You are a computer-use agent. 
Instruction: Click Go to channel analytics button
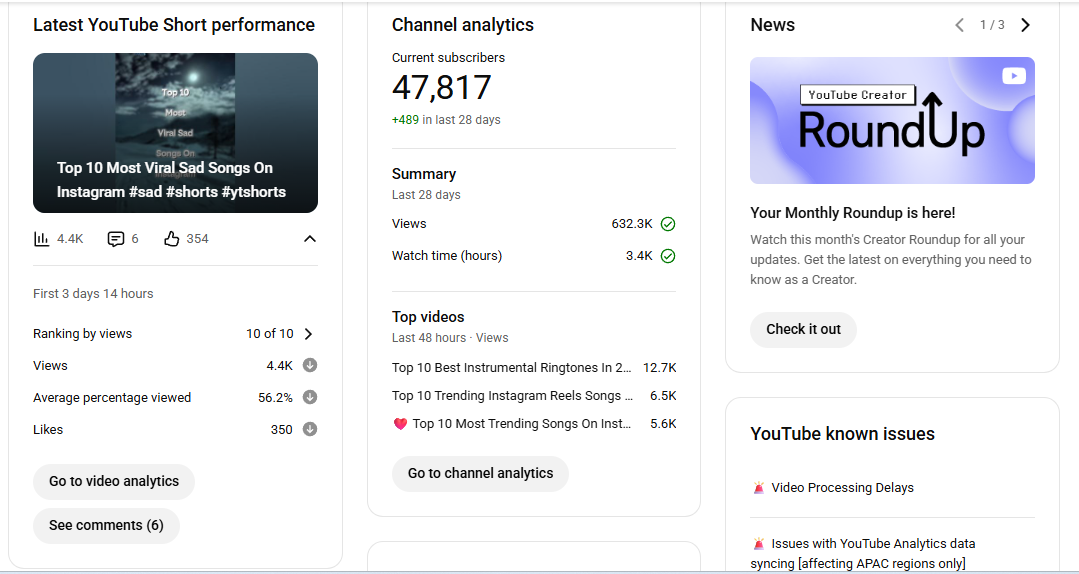[480, 474]
